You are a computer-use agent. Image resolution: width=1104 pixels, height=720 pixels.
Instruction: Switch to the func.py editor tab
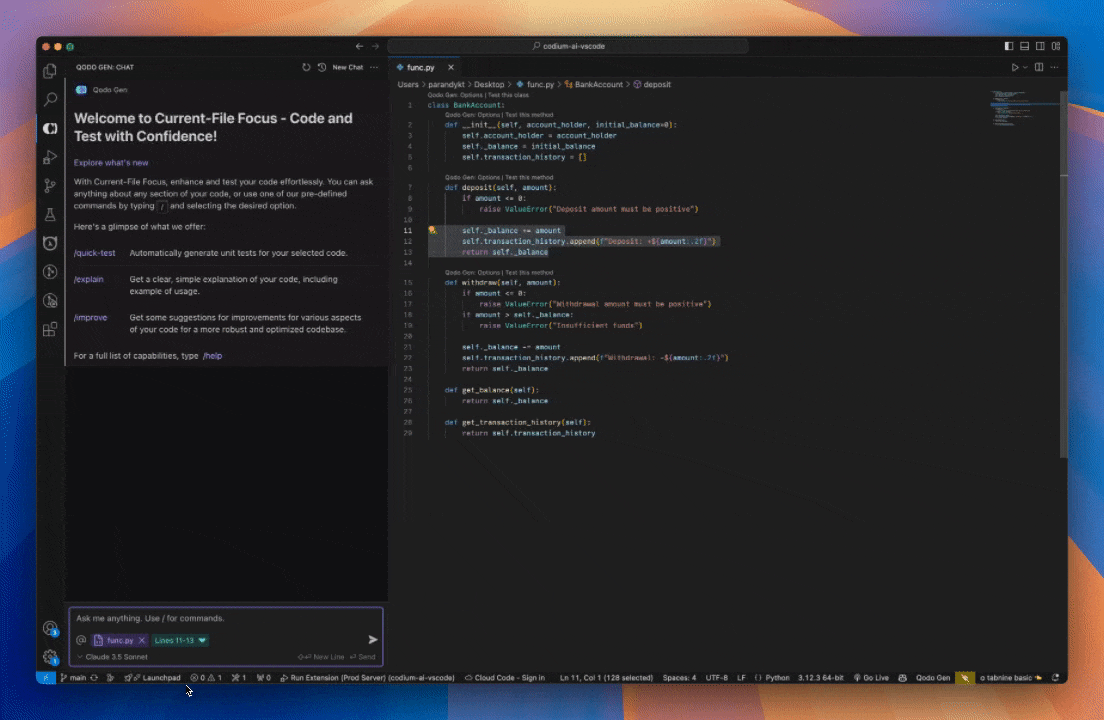tap(420, 68)
